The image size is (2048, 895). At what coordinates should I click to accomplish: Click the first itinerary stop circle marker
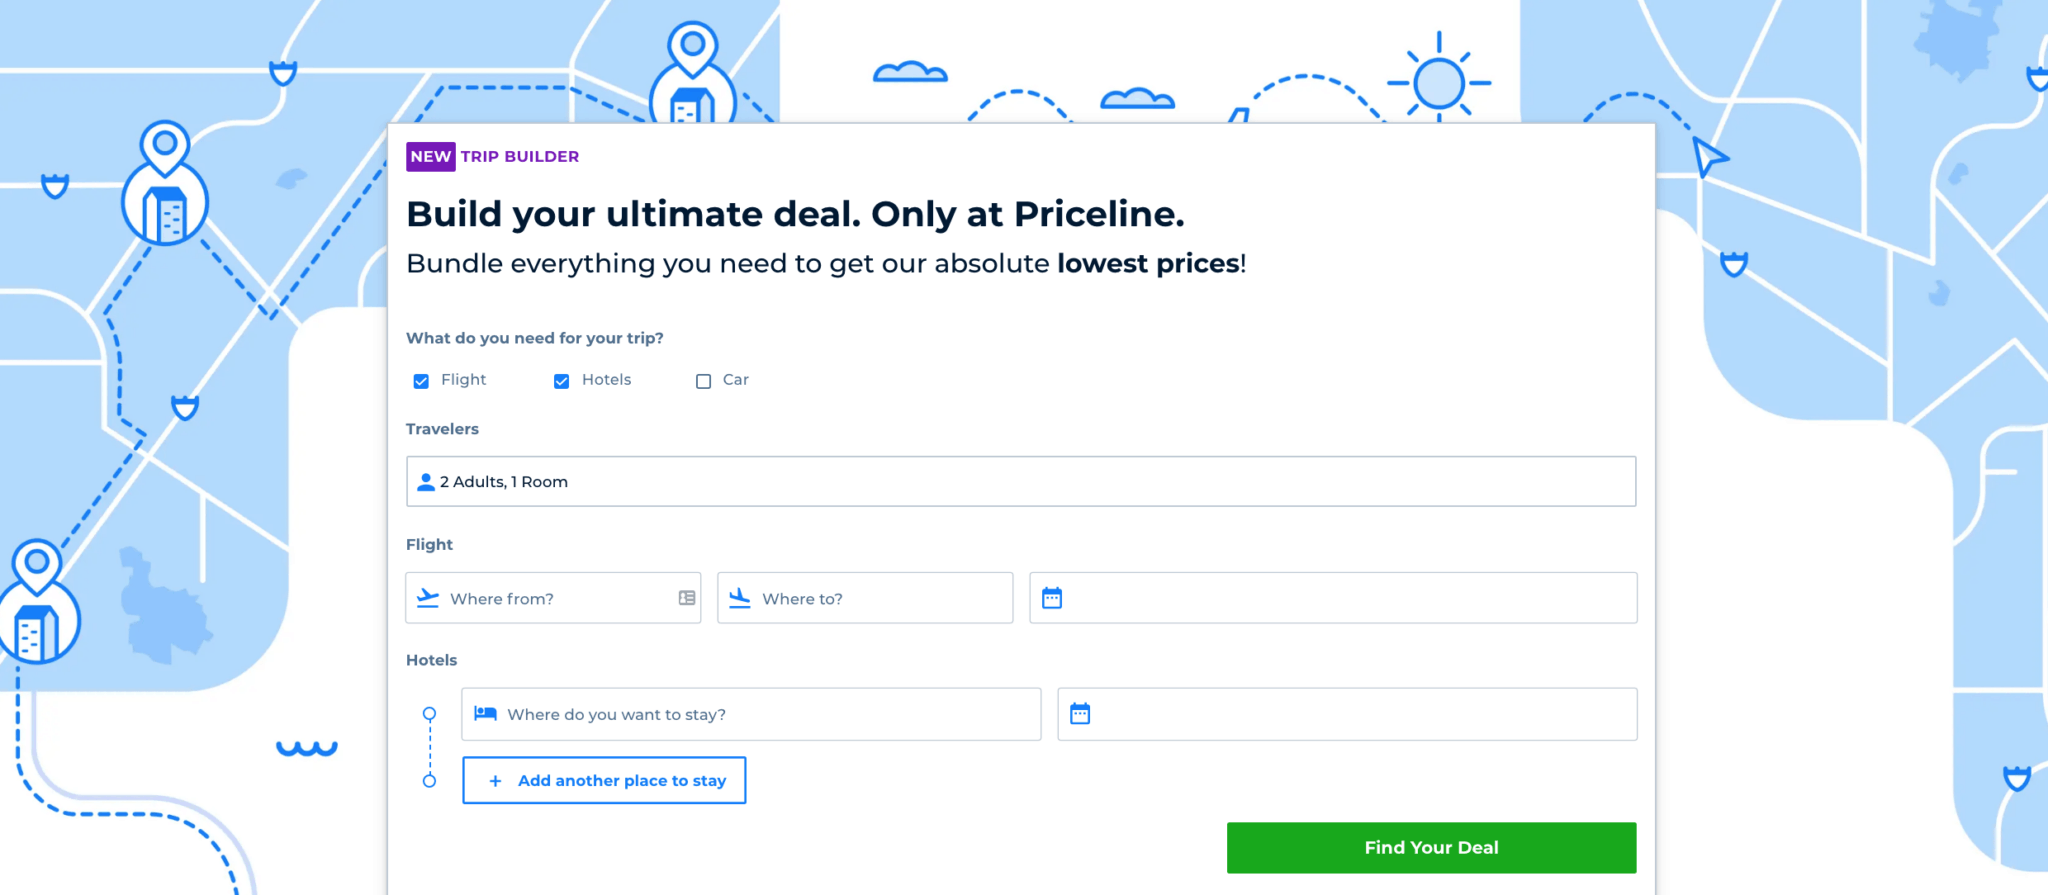click(430, 712)
